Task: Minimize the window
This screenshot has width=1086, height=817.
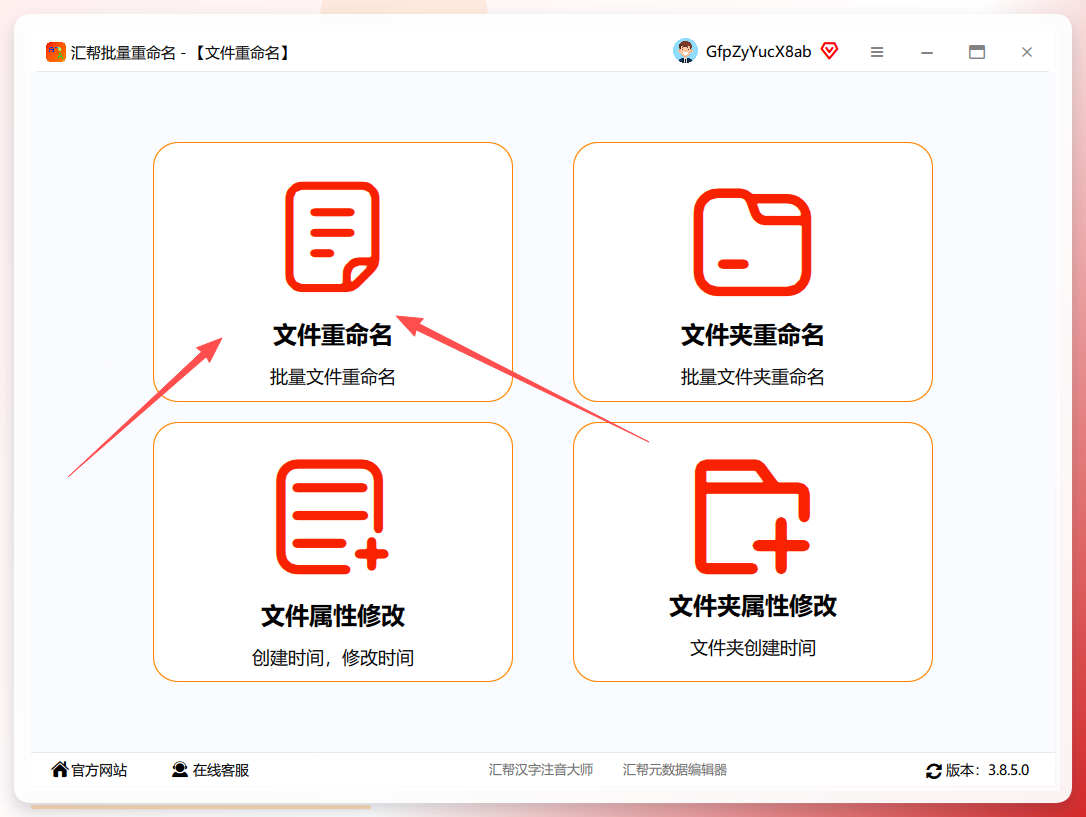Action: 927,53
